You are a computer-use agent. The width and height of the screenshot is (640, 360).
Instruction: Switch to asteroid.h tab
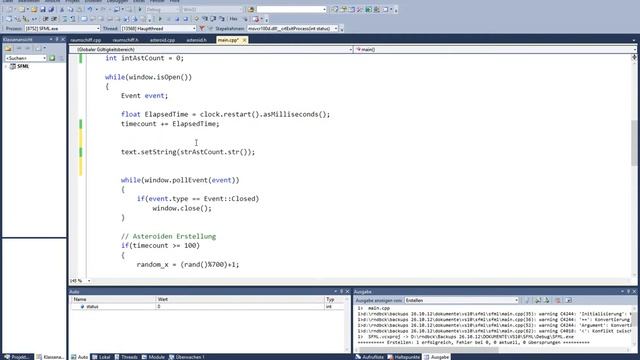[x=196, y=40]
